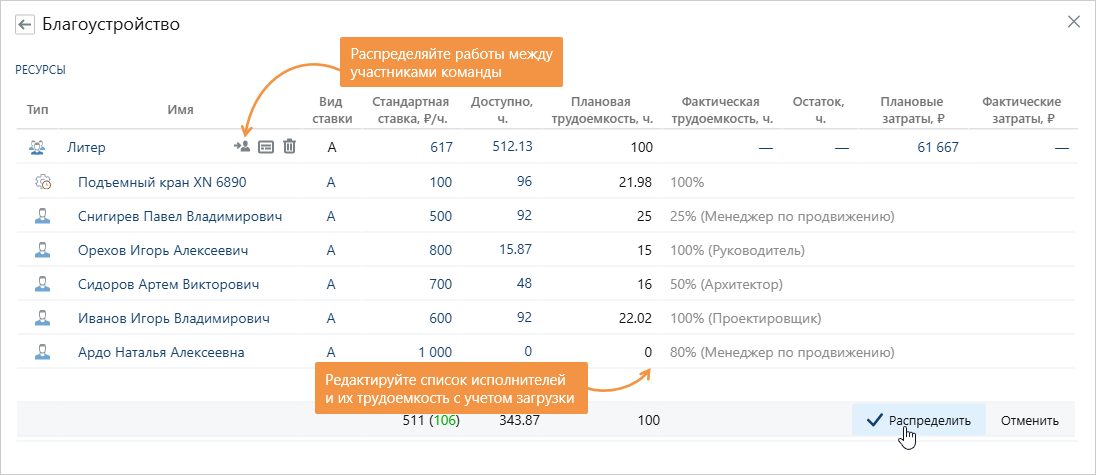Click the person icon for Ардо Наталья
The height and width of the screenshot is (475, 1096).
point(43,352)
